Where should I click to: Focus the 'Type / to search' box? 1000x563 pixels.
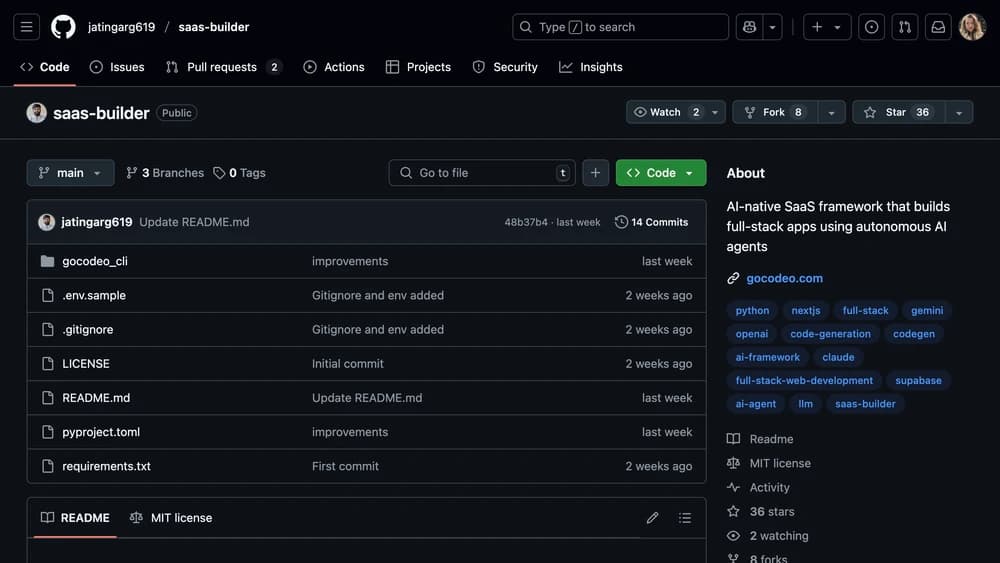[620, 27]
